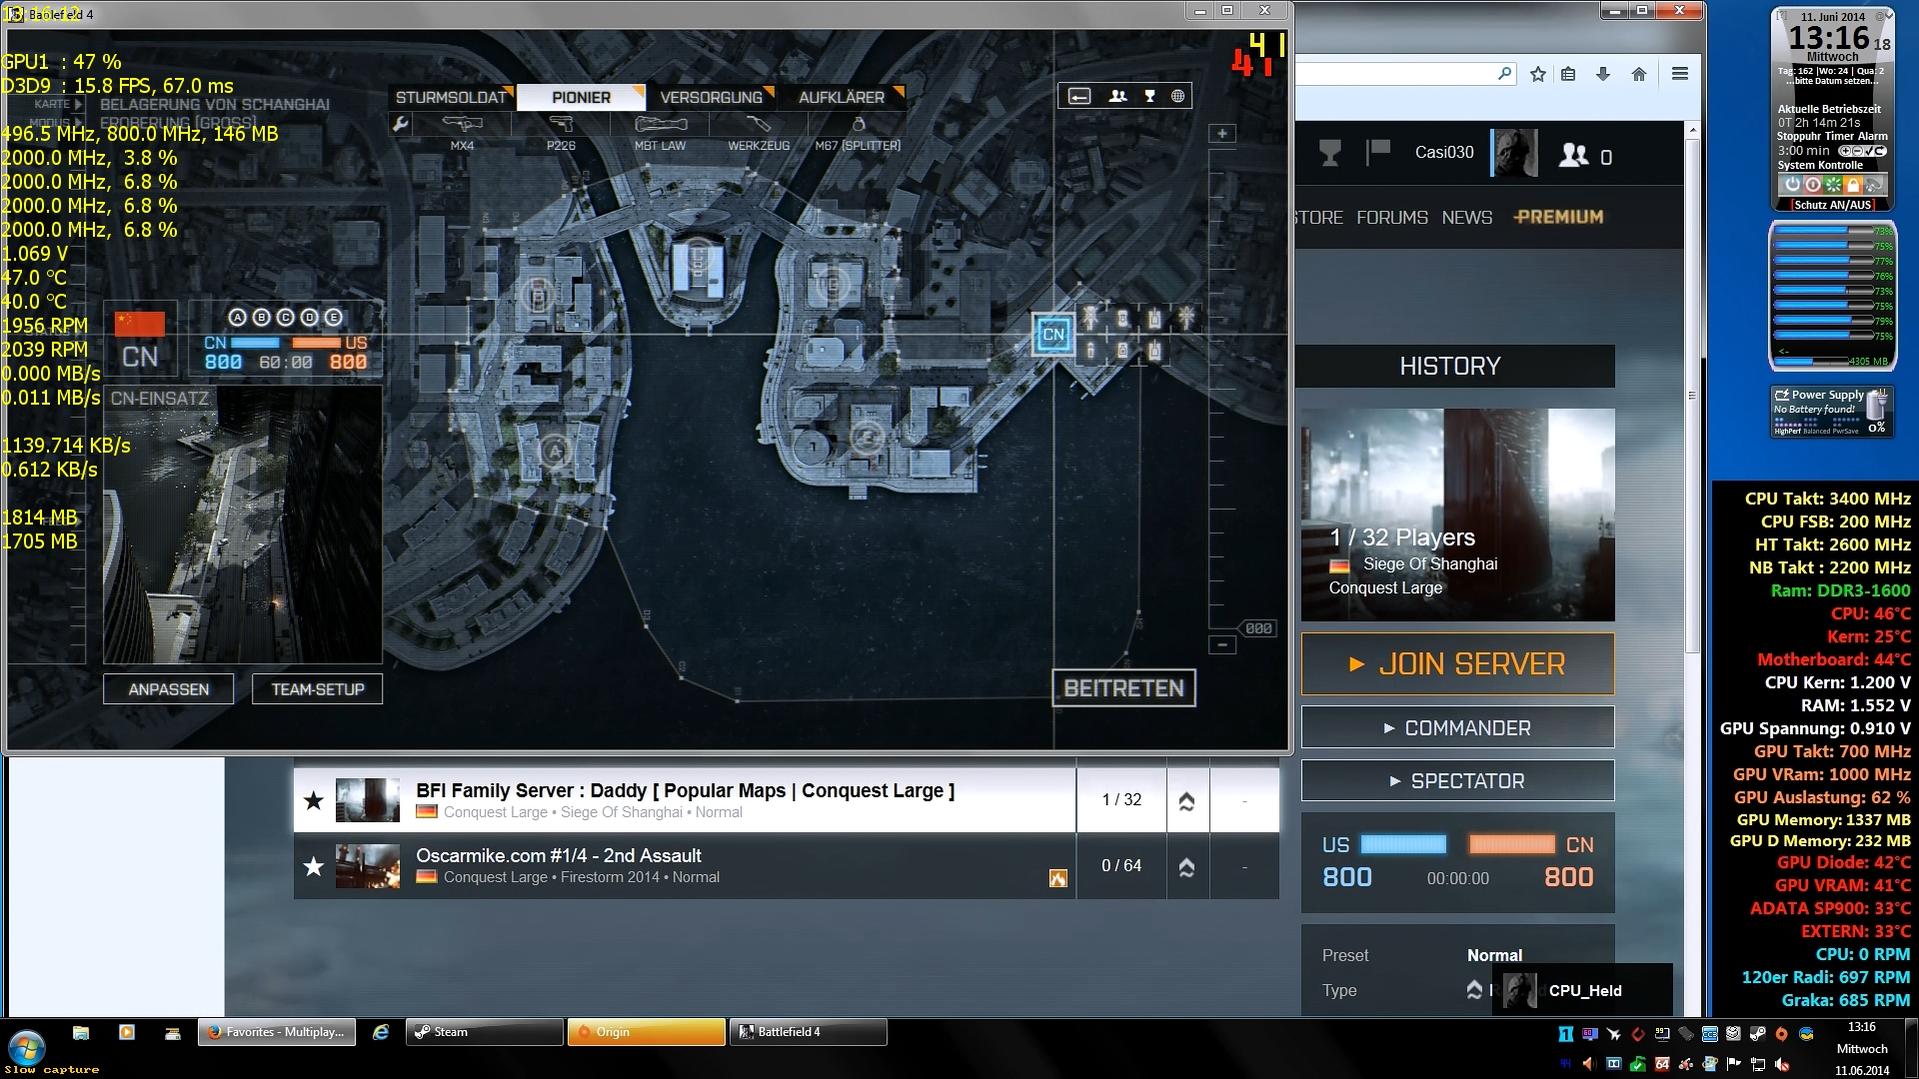Click the gadget lock icon

coord(1853,185)
